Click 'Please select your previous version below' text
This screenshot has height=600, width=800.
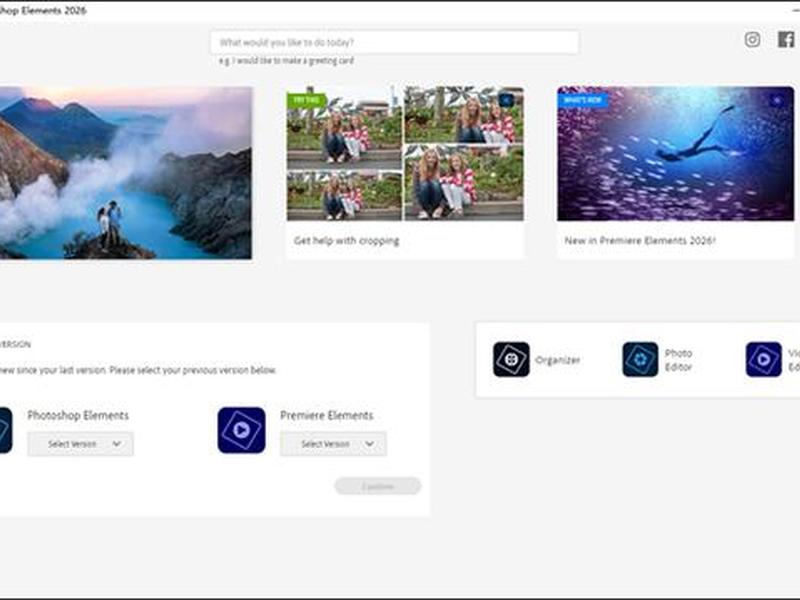pyautogui.click(x=193, y=370)
